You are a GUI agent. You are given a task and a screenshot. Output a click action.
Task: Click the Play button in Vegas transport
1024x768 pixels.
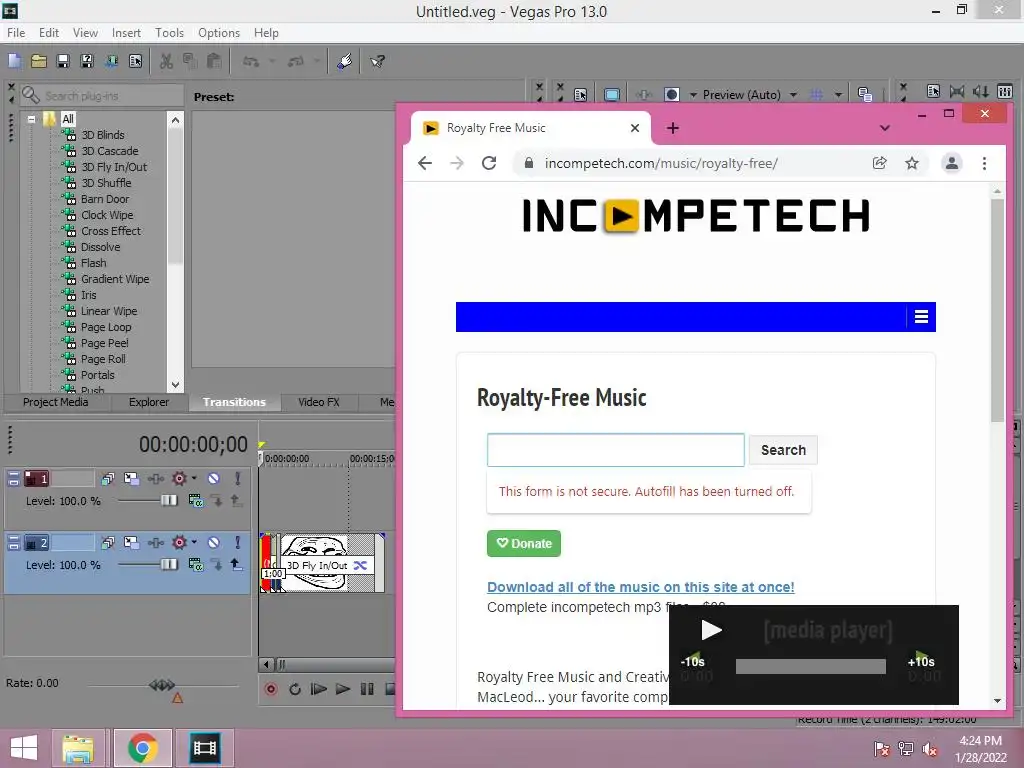click(342, 689)
